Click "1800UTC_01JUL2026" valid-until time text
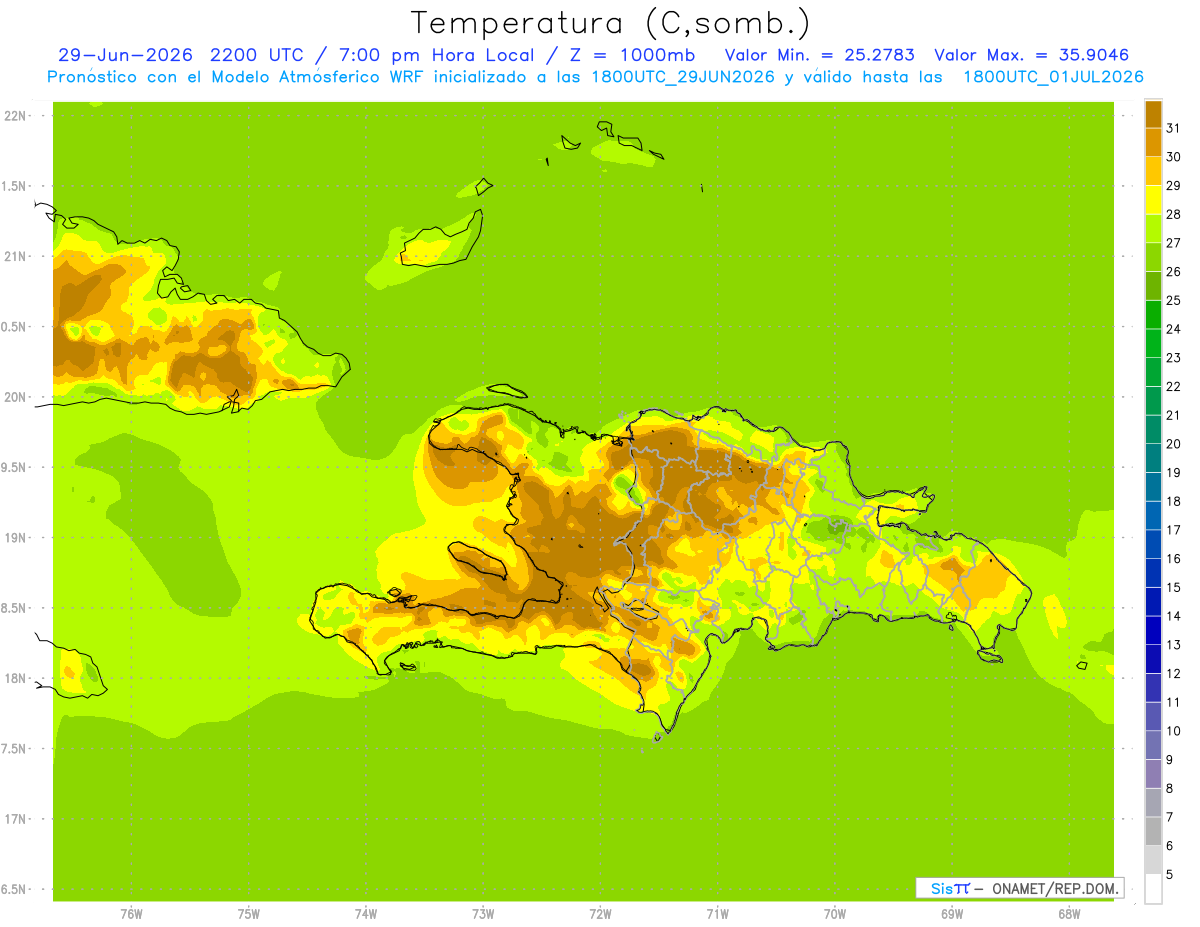The height and width of the screenshot is (927, 1200). pyautogui.click(x=1054, y=77)
